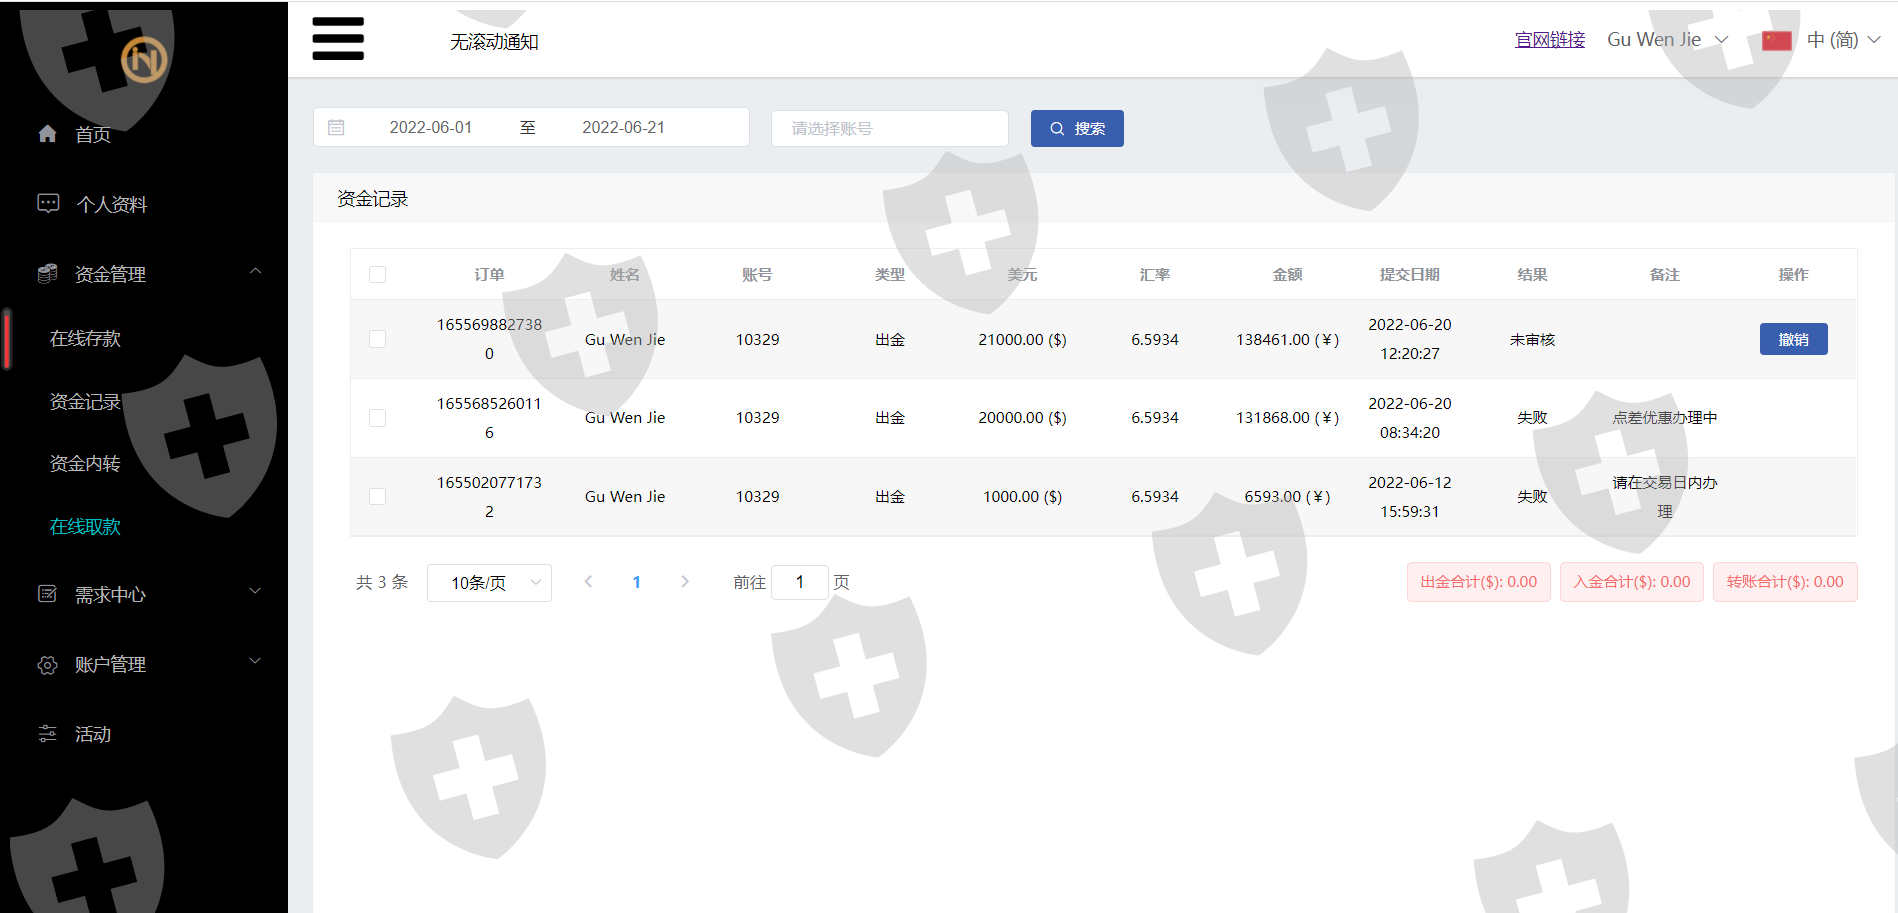Click the 活动 sliders icon

pos(47,734)
